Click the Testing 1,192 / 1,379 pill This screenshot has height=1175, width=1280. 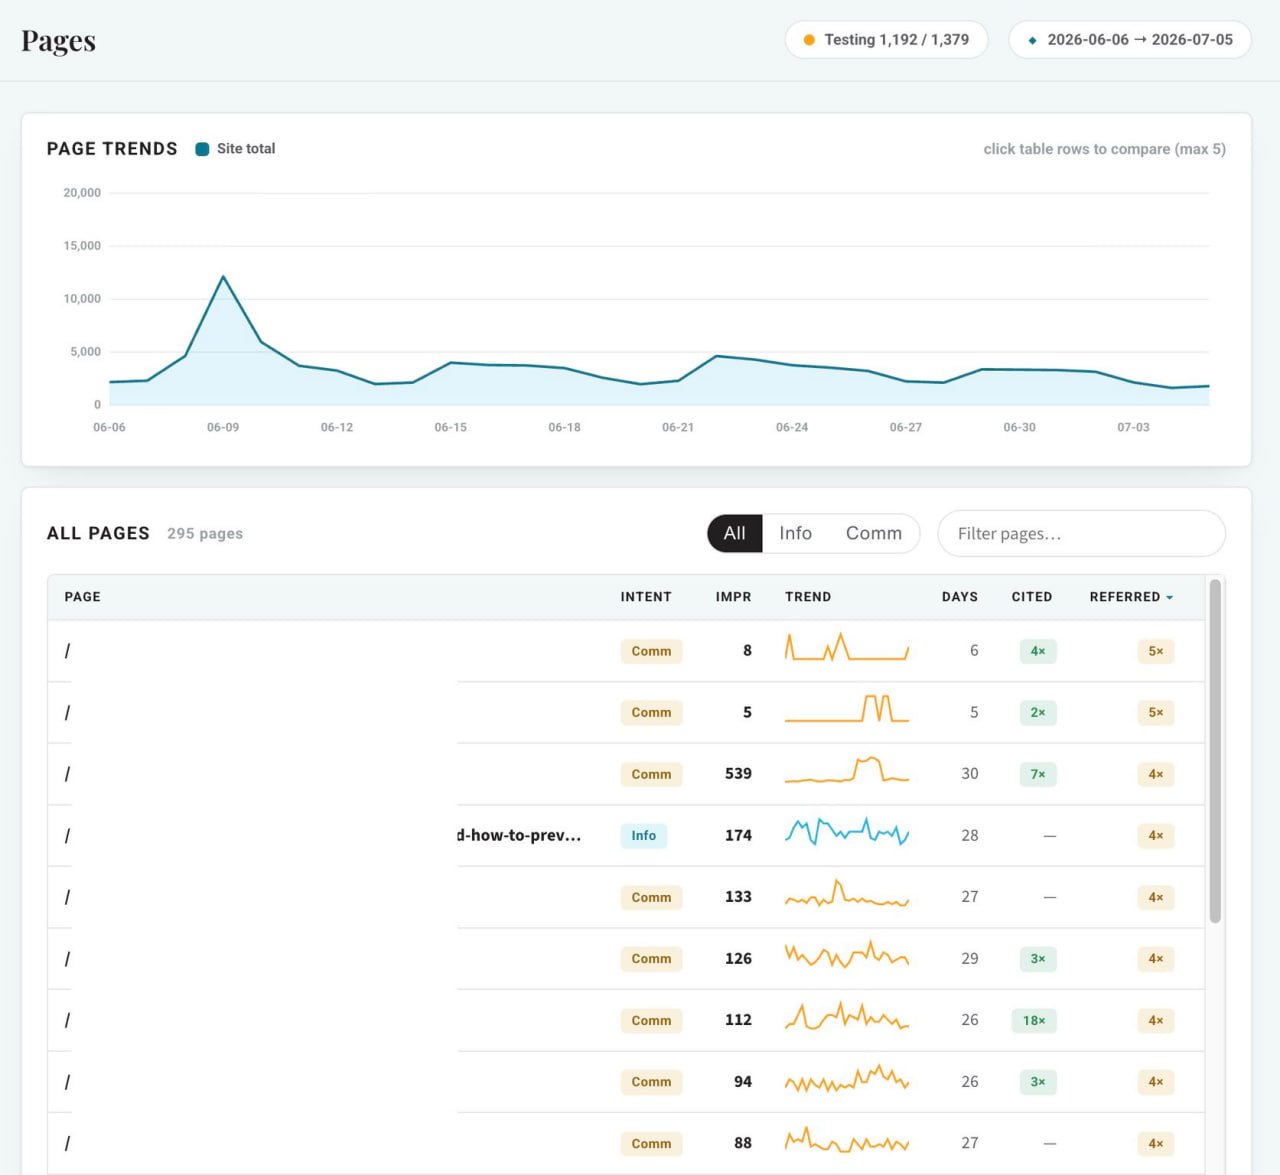(x=887, y=40)
